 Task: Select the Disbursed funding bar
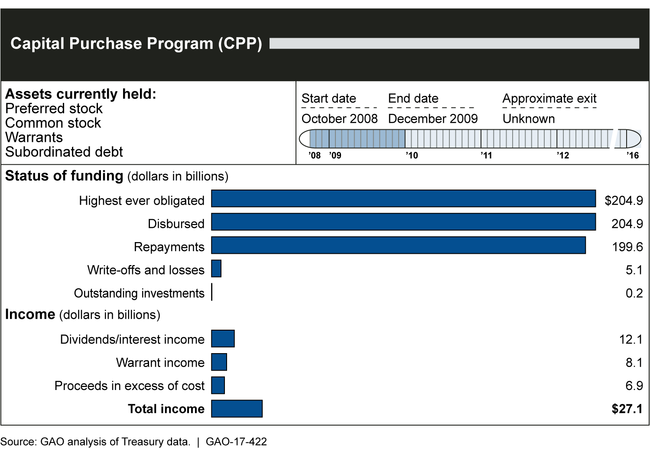click(x=403, y=222)
